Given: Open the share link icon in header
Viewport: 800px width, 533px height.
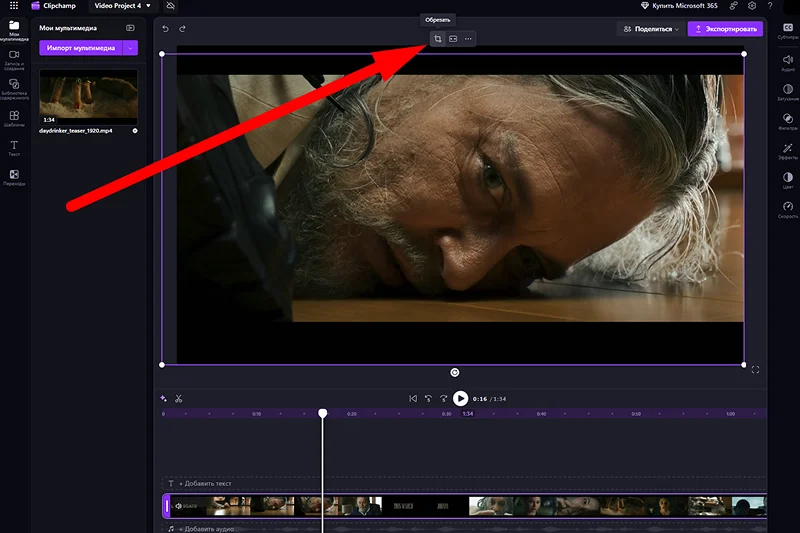Looking at the screenshot, I should 733,6.
